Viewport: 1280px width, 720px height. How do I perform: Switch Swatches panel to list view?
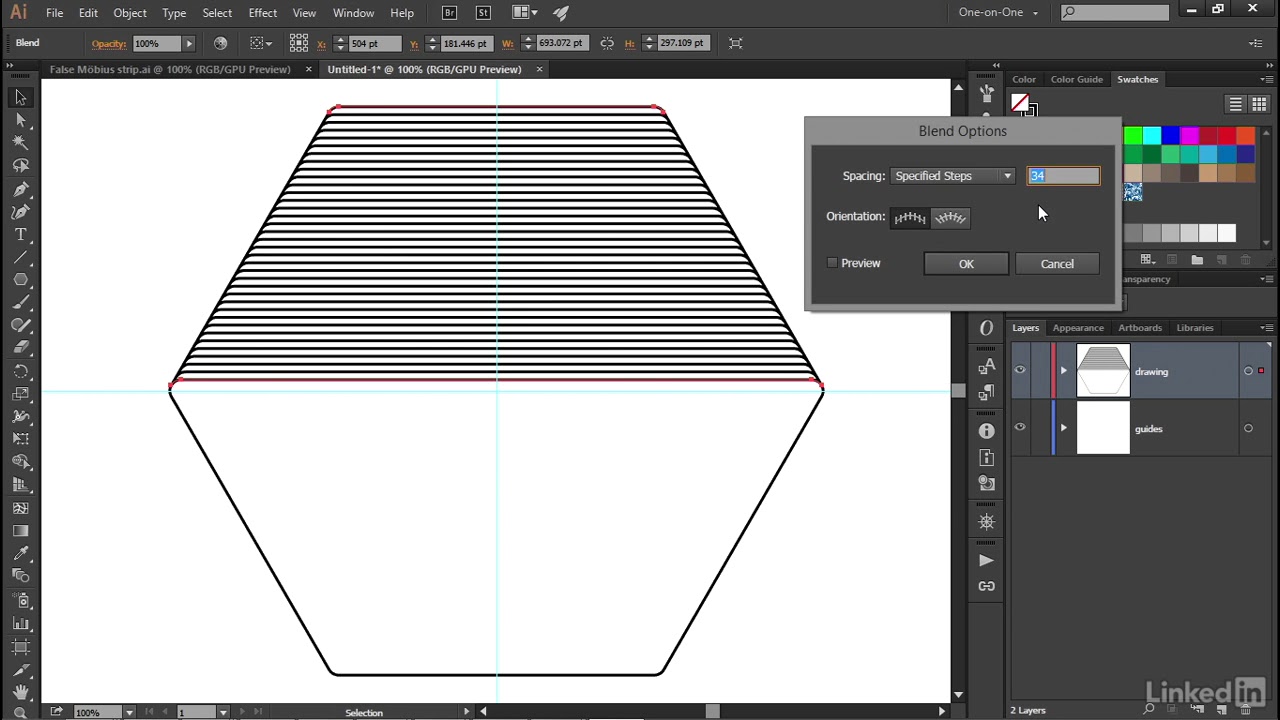pyautogui.click(x=1236, y=104)
